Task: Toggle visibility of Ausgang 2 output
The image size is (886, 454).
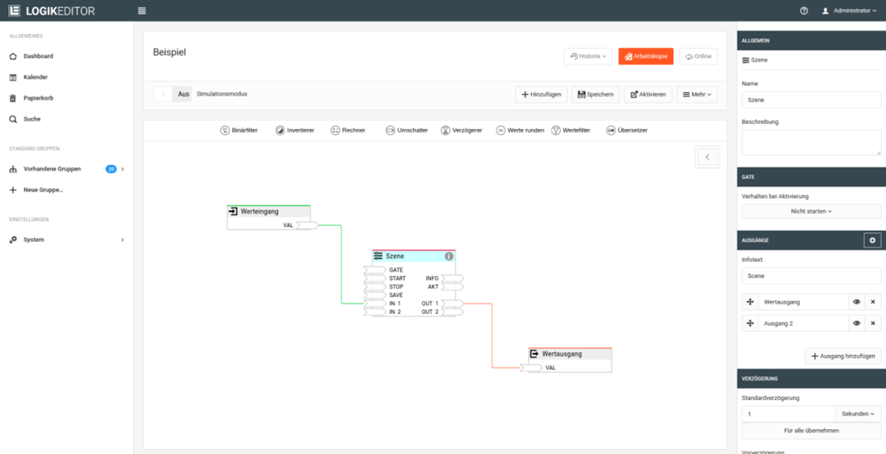Action: pyautogui.click(x=856, y=324)
